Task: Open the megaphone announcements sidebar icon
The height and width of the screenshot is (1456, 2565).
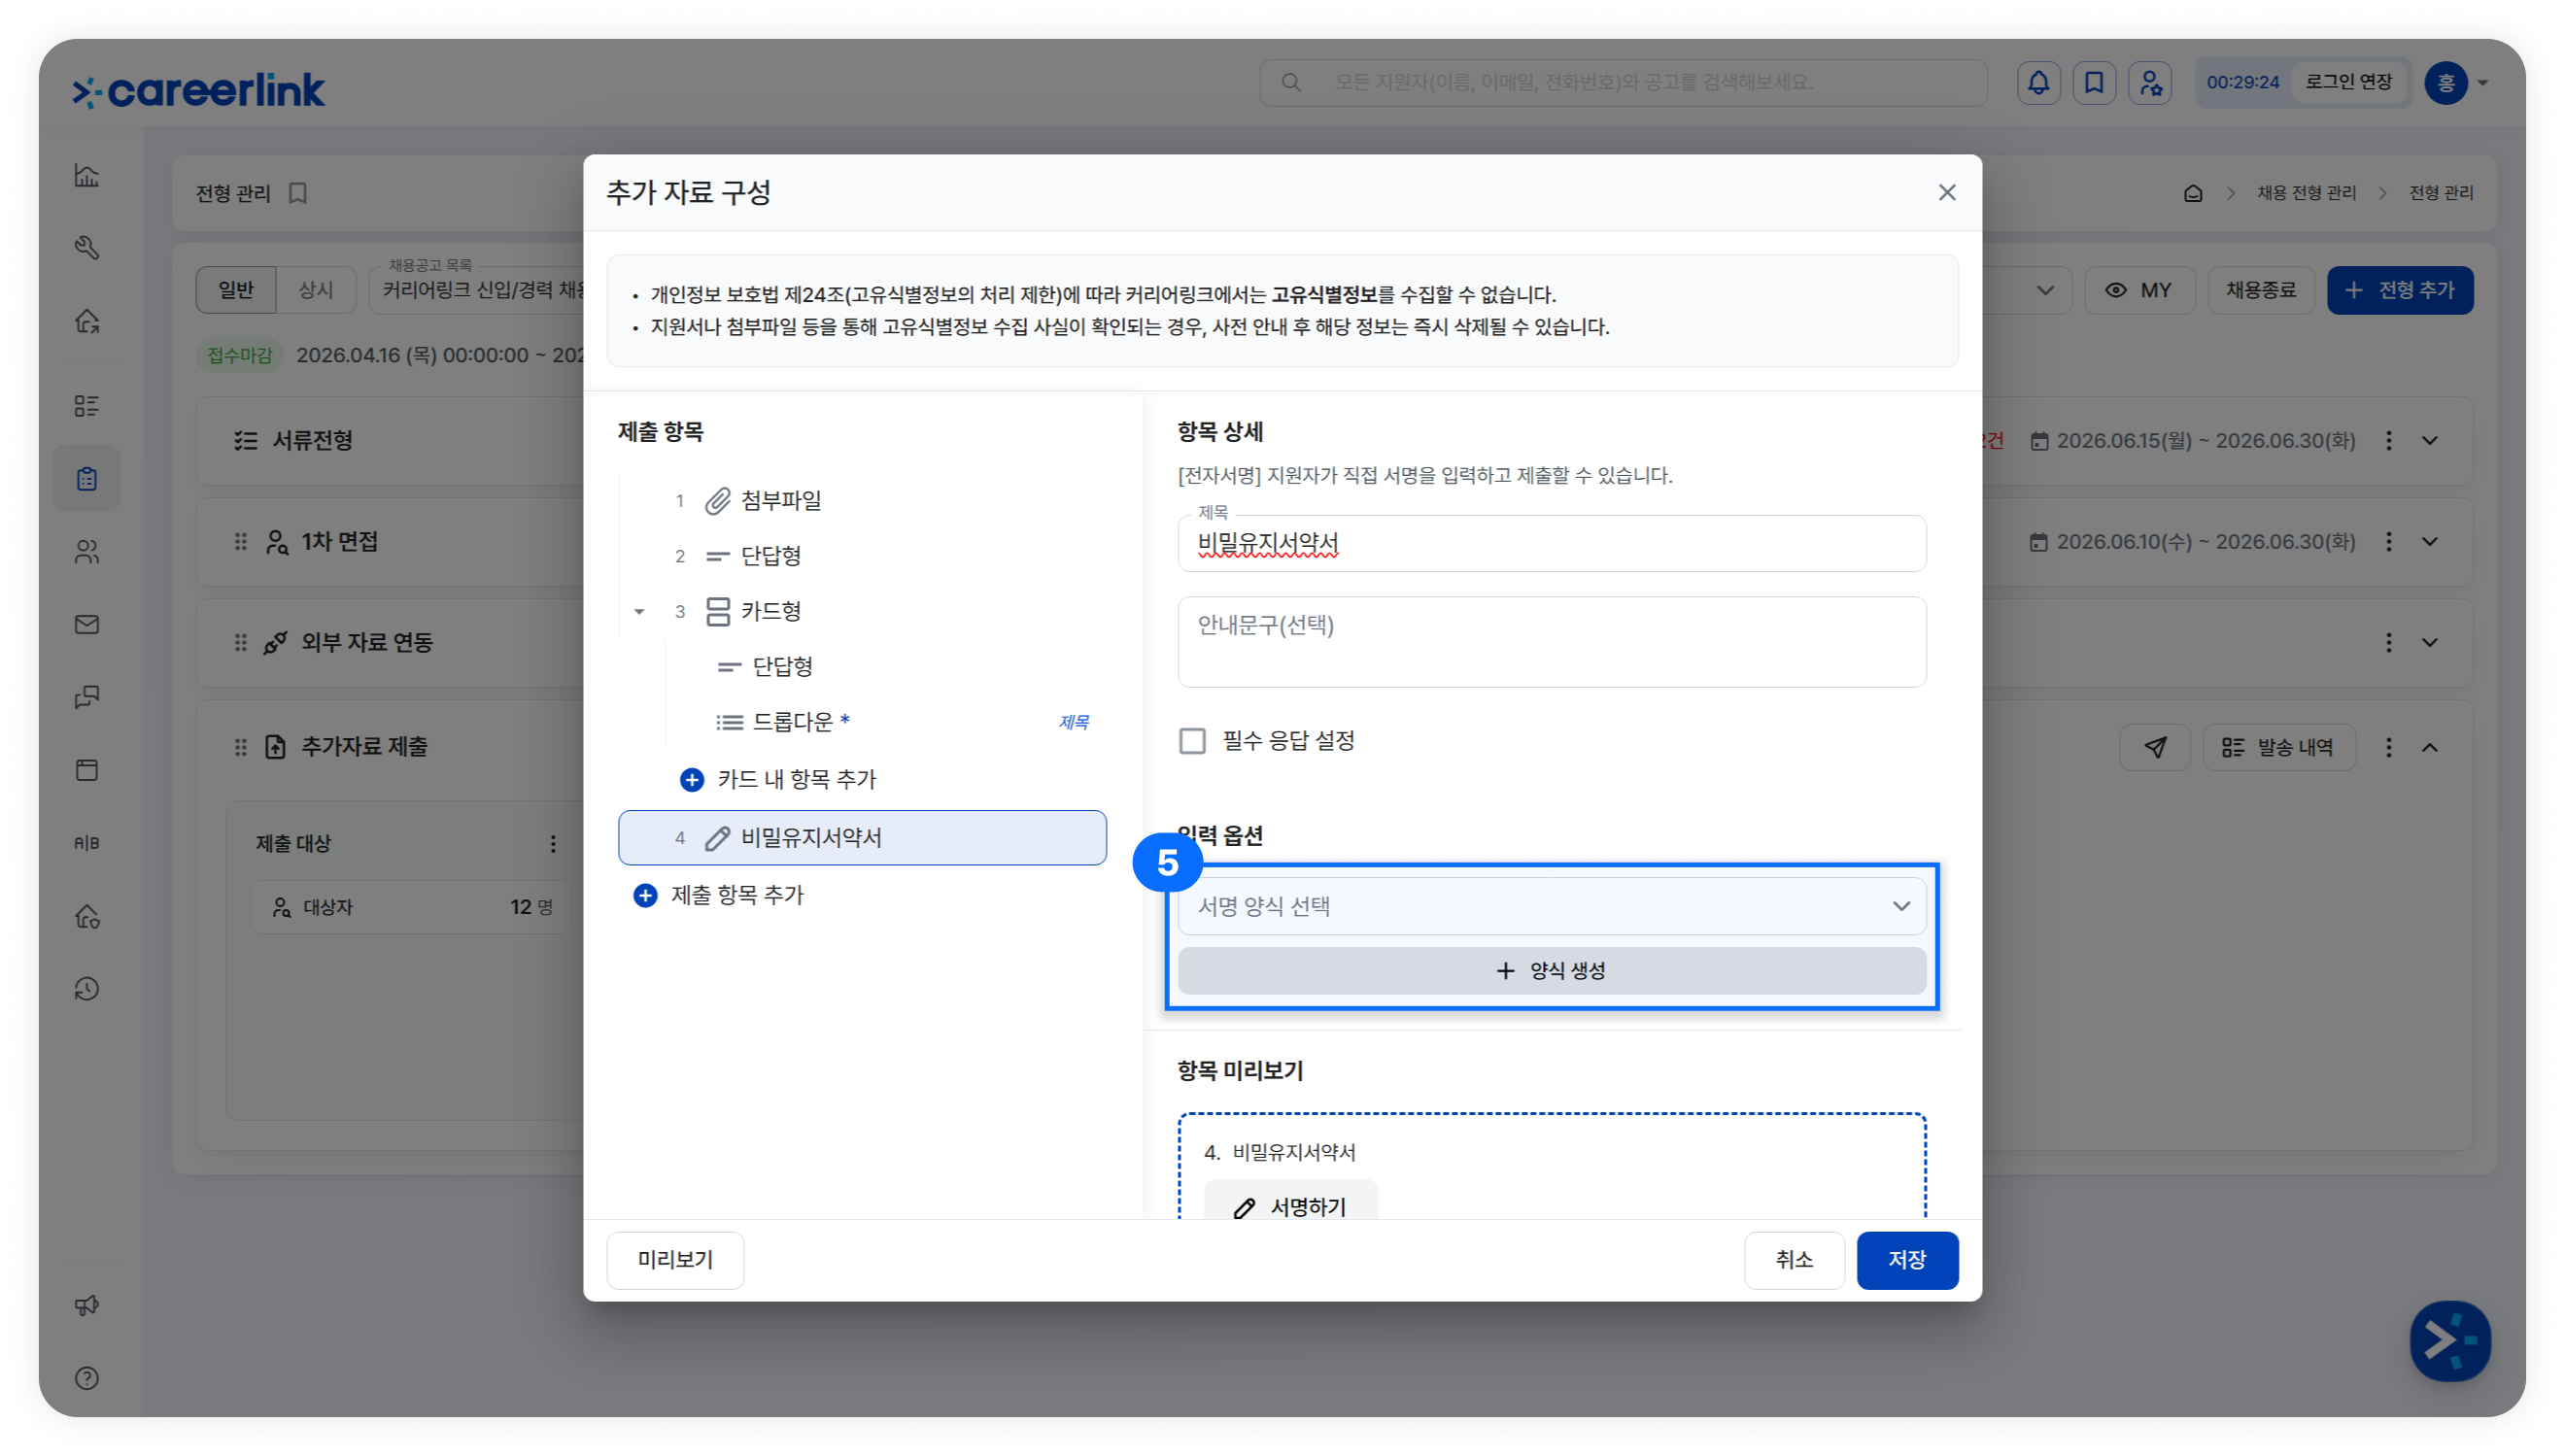Action: point(87,1305)
